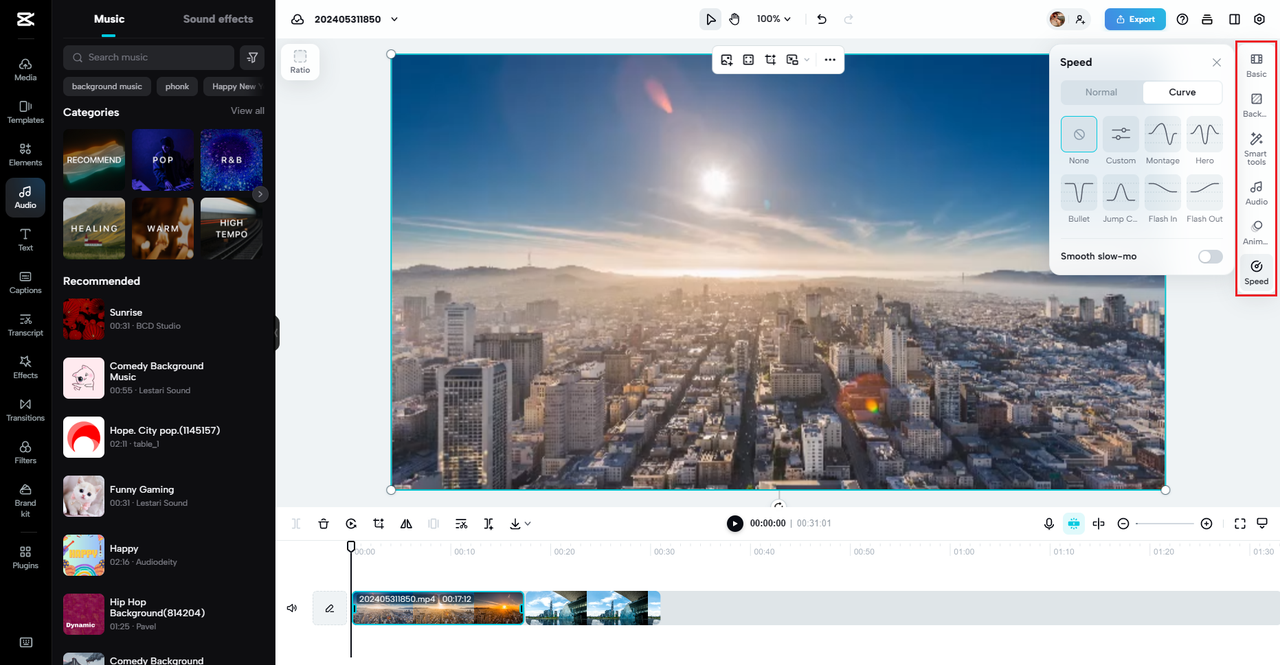Screen dimensions: 1280x665
Task: Open the settings hexagon icon in top bar
Action: coord(1259,19)
